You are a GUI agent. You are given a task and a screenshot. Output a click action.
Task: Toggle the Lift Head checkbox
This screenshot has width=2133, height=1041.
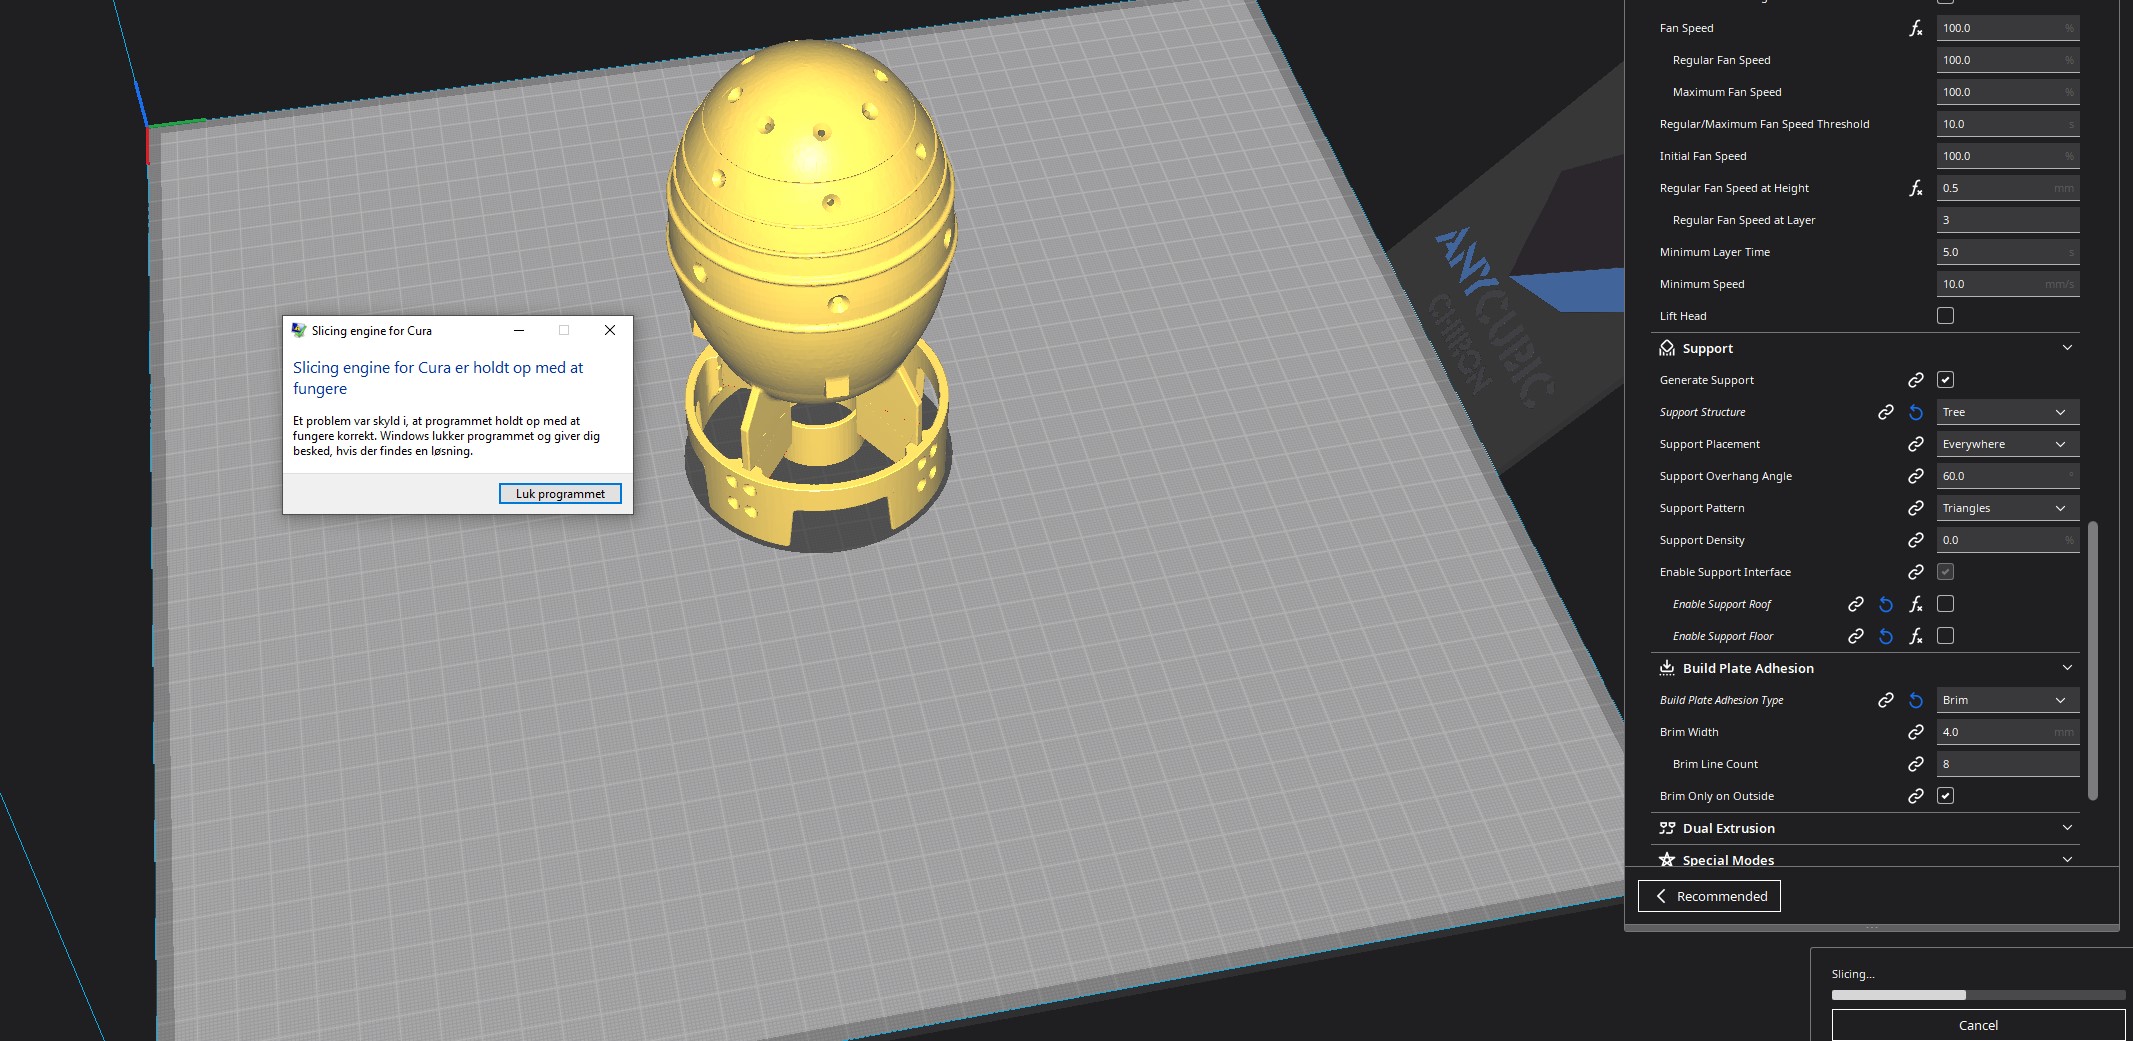point(1945,316)
